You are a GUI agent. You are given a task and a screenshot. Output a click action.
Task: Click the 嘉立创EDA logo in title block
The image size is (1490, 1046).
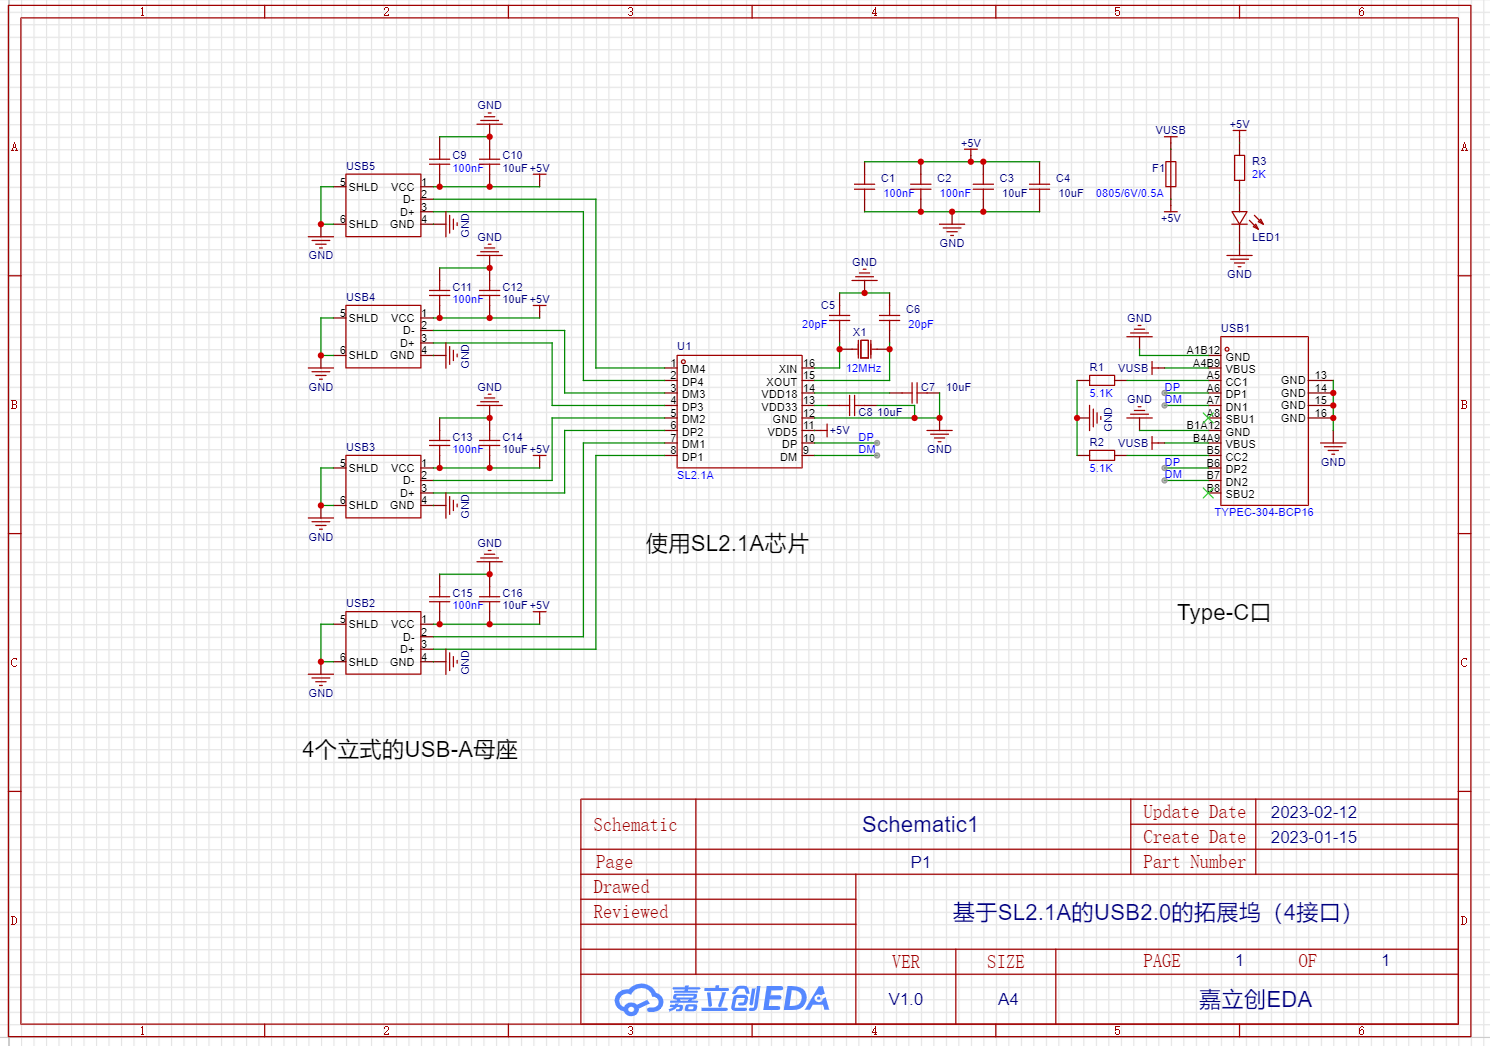(721, 998)
